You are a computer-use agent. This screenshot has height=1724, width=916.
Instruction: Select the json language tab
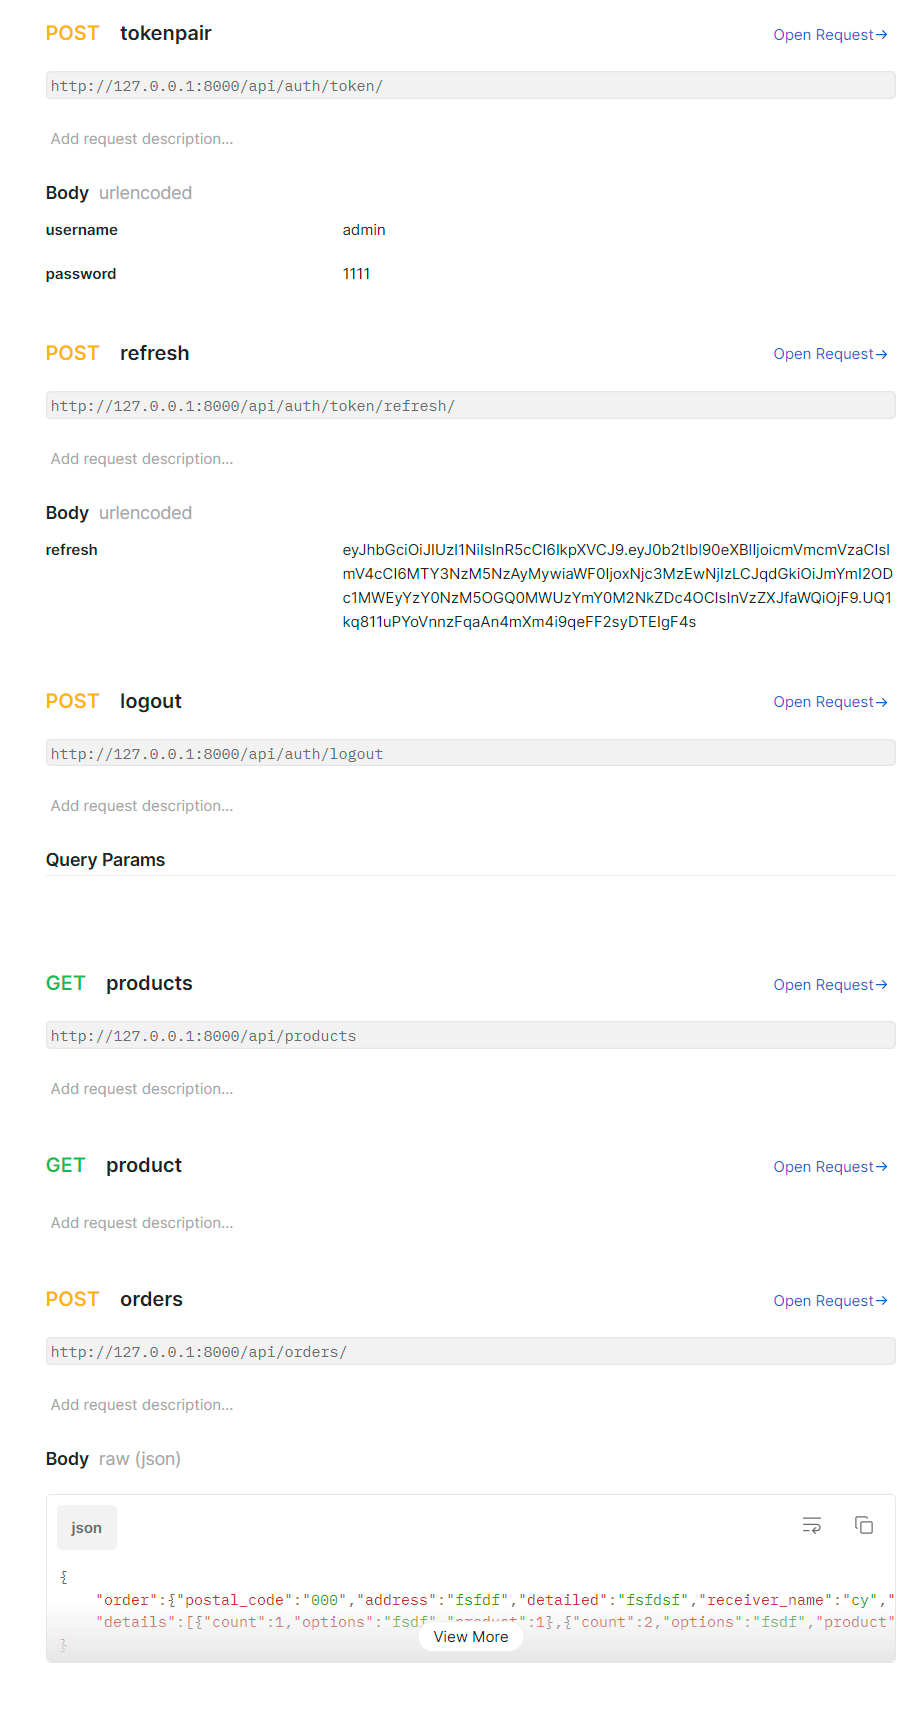coord(87,1528)
